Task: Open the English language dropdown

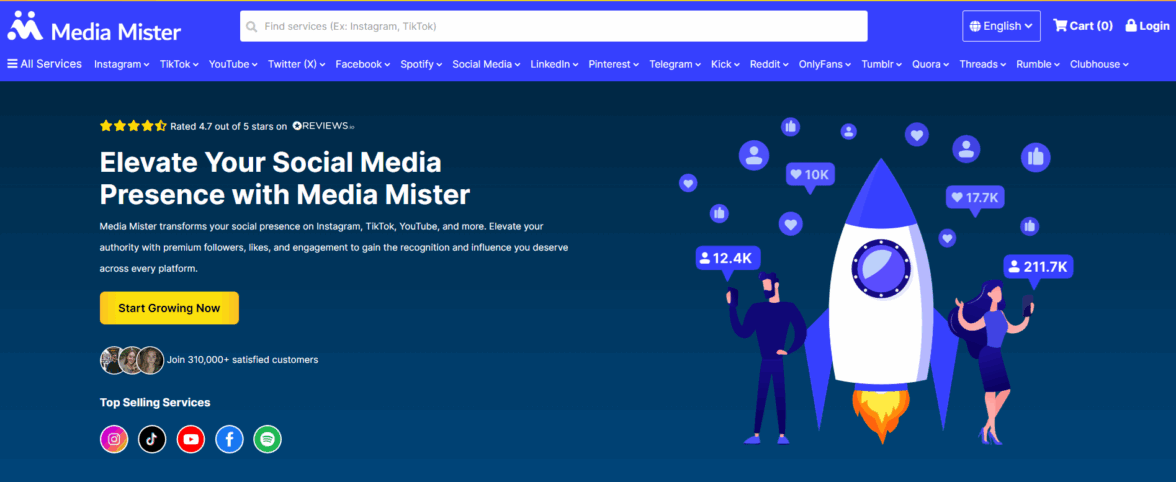Action: [1001, 26]
